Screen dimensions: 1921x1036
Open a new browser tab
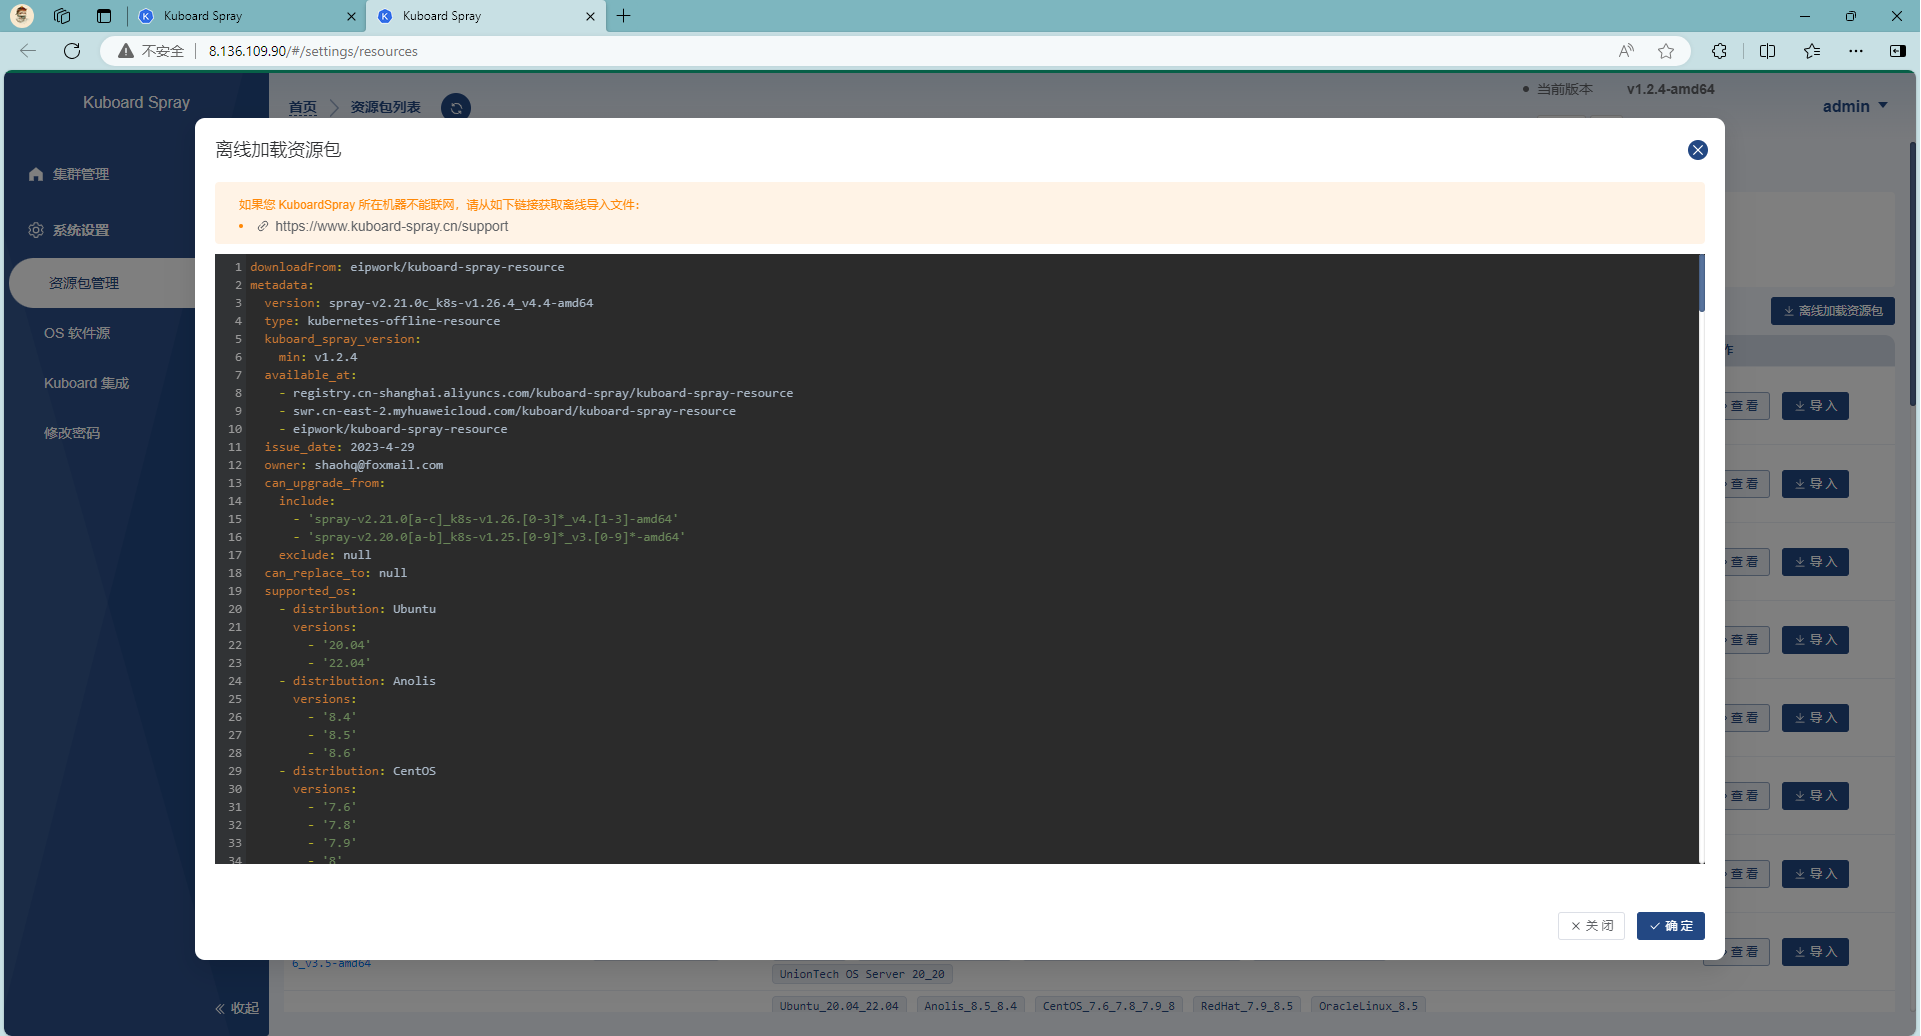point(624,16)
